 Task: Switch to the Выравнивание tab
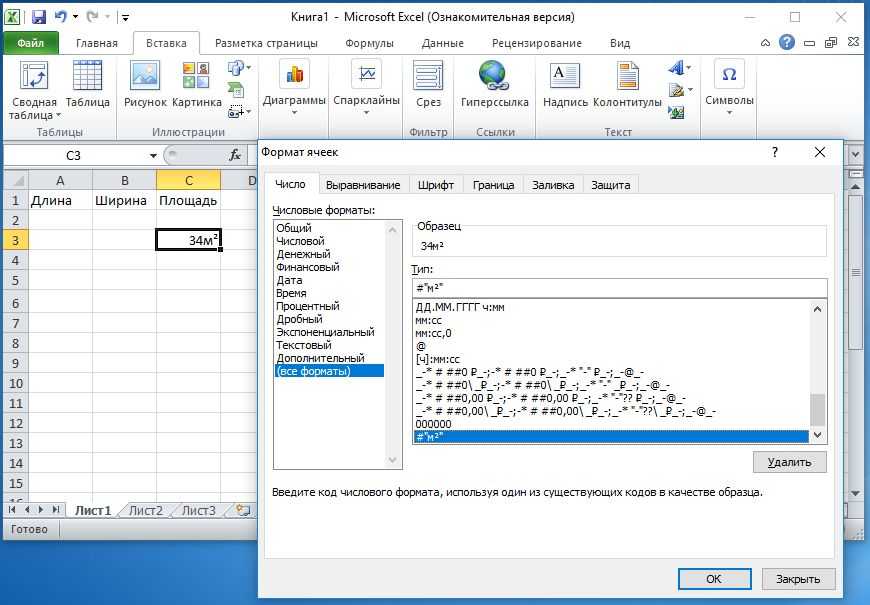(362, 185)
